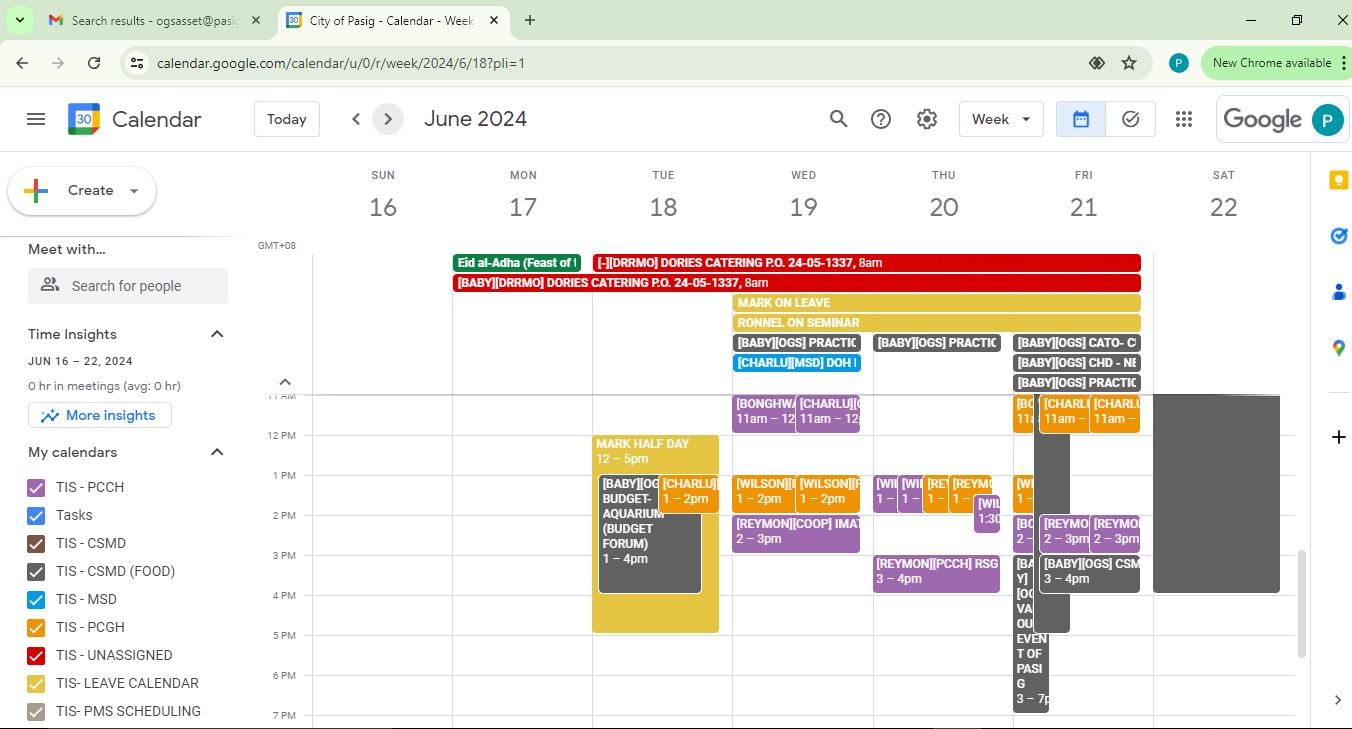Click the Search for people field
This screenshot has width=1352, height=729.
pos(128,286)
